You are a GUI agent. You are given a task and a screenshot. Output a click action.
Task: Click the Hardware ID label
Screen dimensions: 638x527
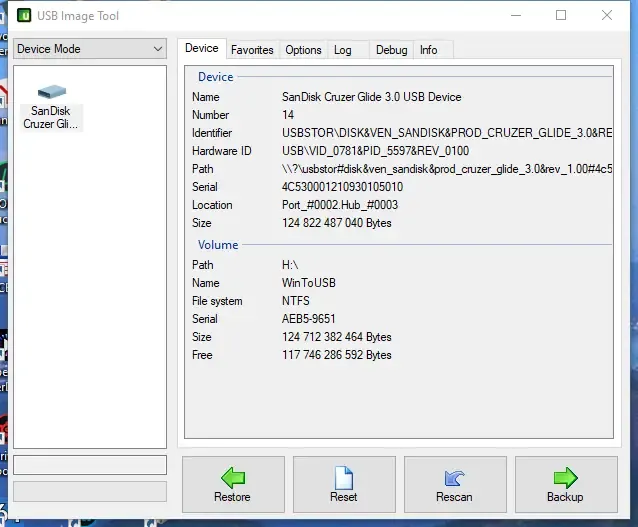pyautogui.click(x=222, y=151)
